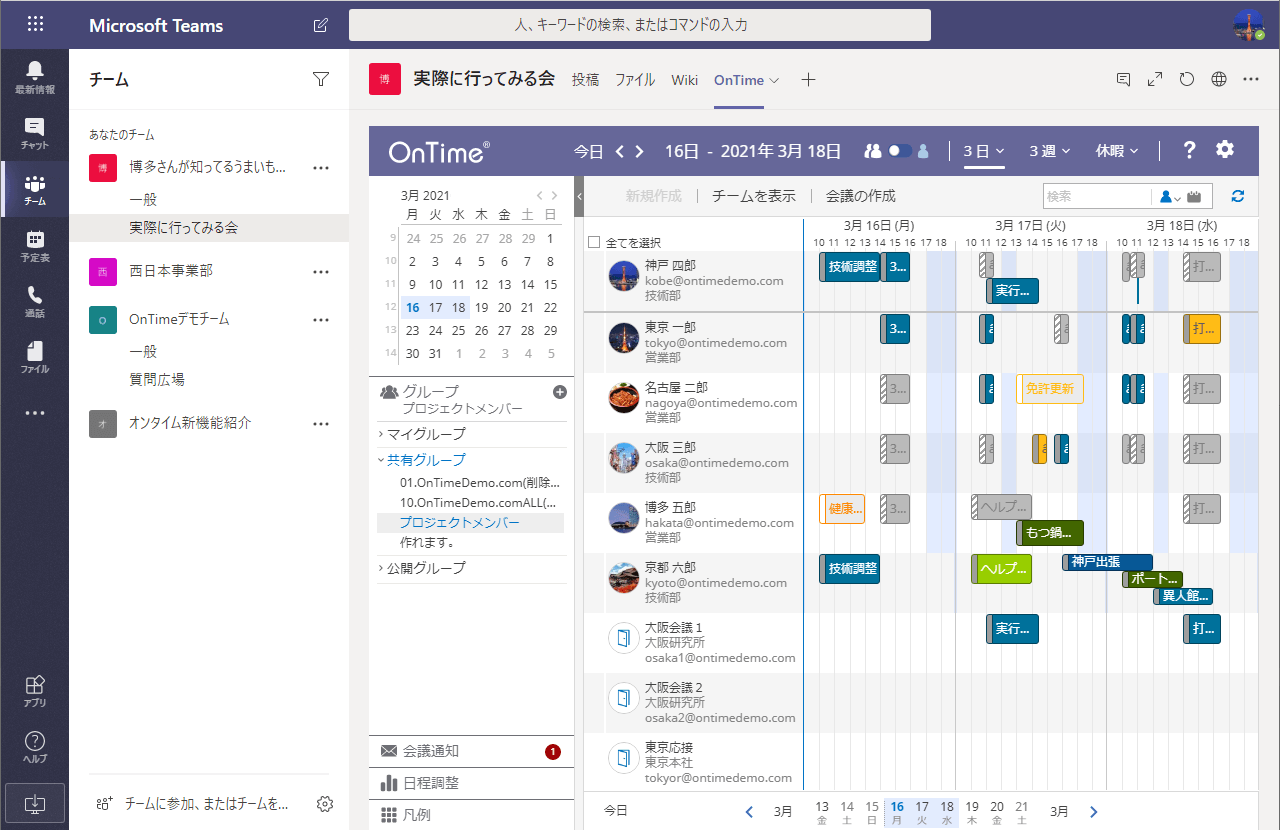Open the Teams filter icon
The width and height of the screenshot is (1280, 830).
point(320,80)
